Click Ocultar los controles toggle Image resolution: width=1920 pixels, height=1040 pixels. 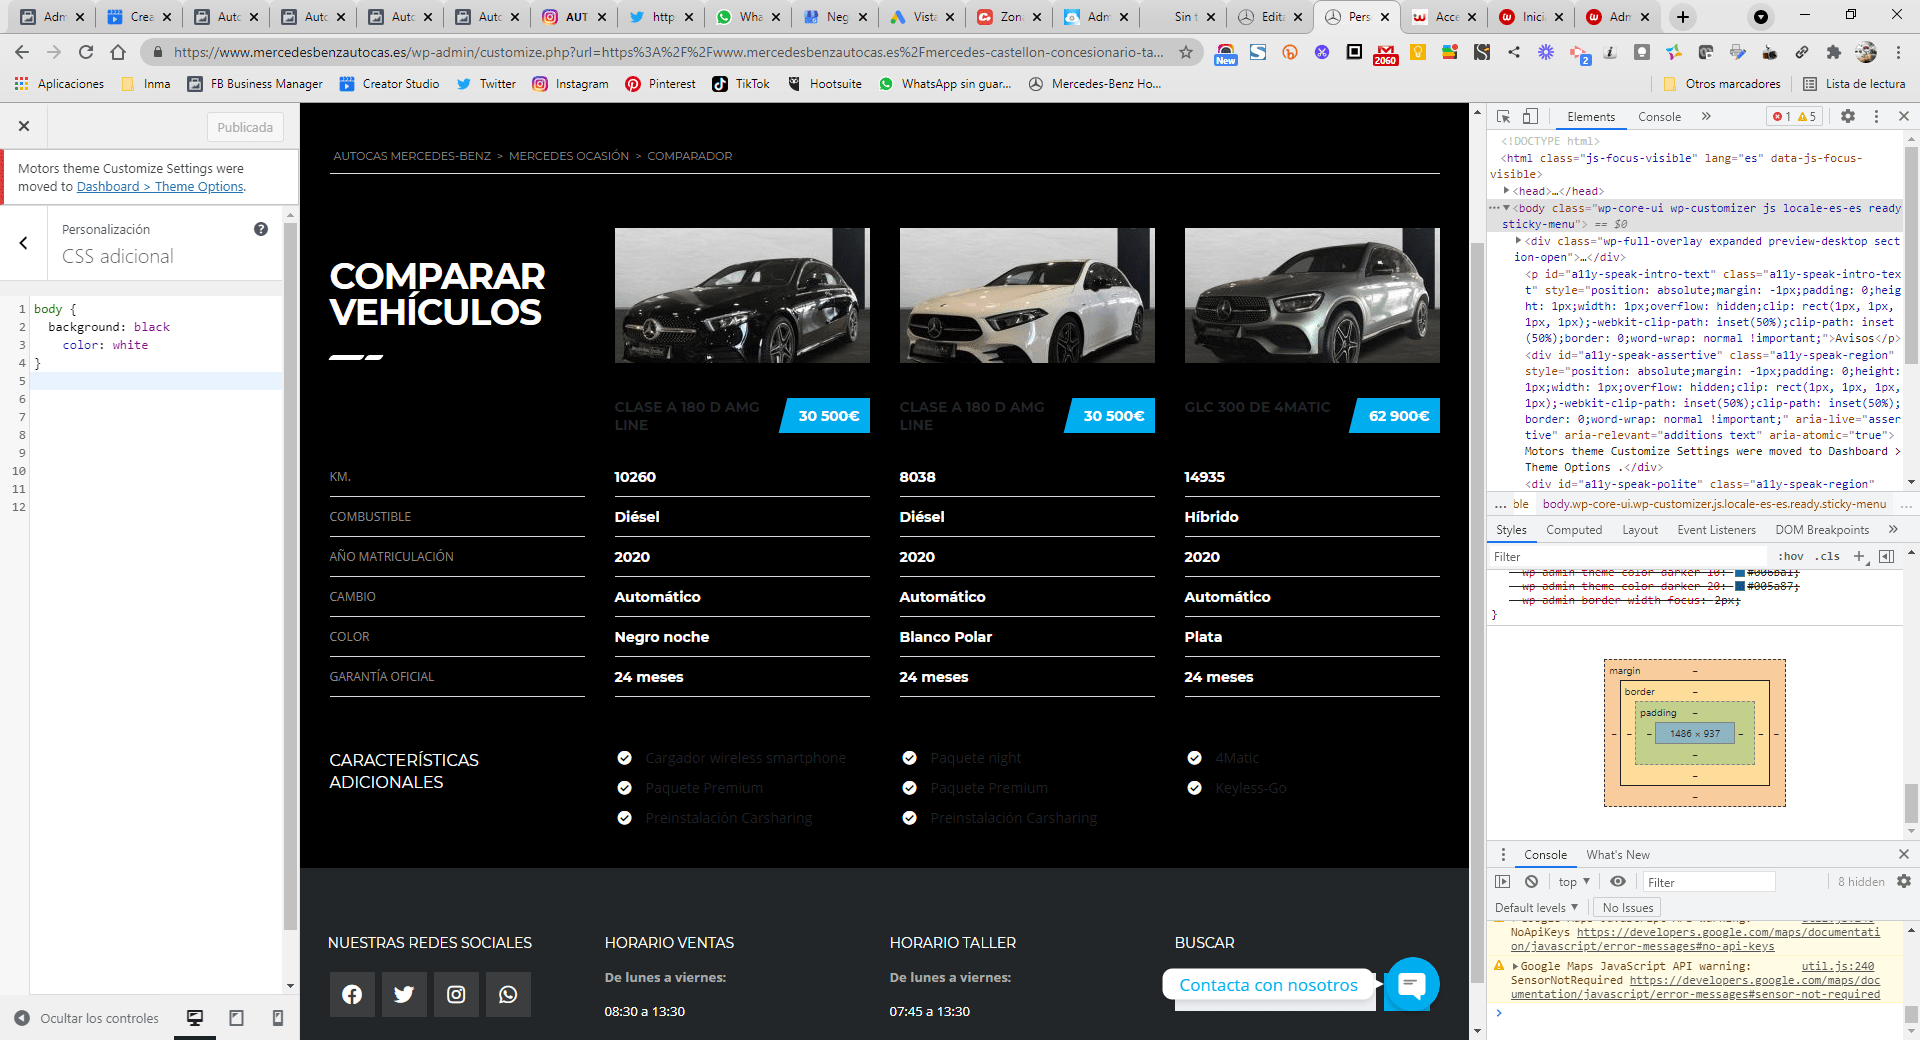87,1018
